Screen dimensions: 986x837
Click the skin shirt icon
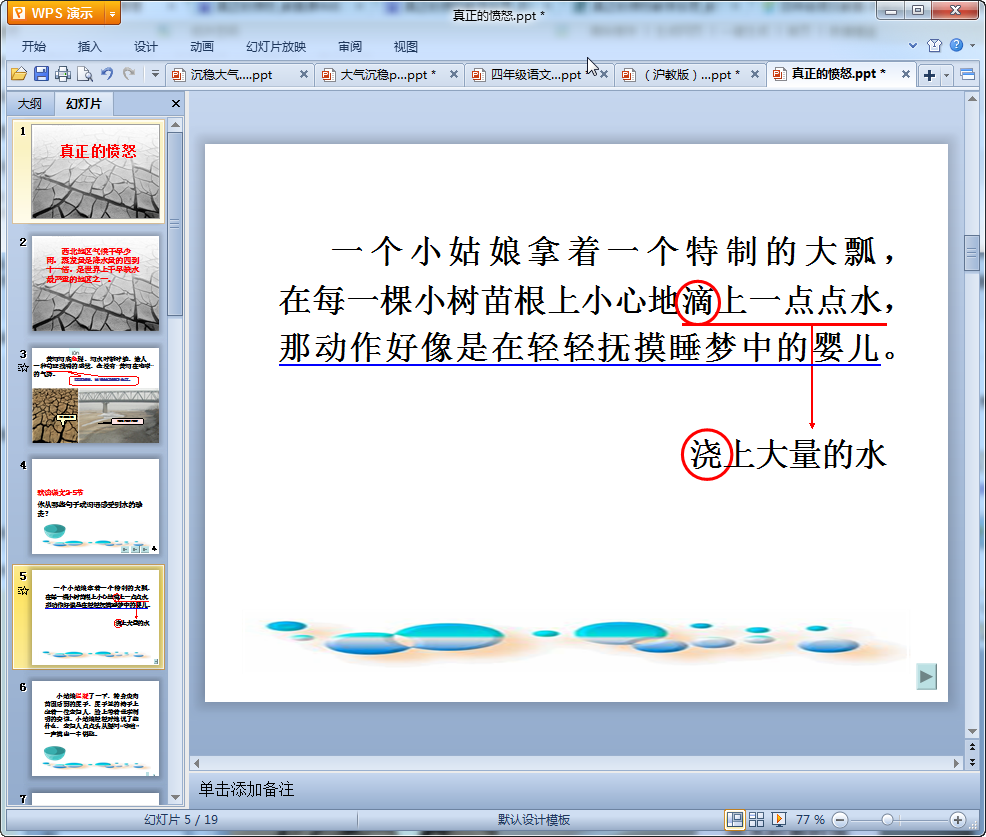pos(934,45)
